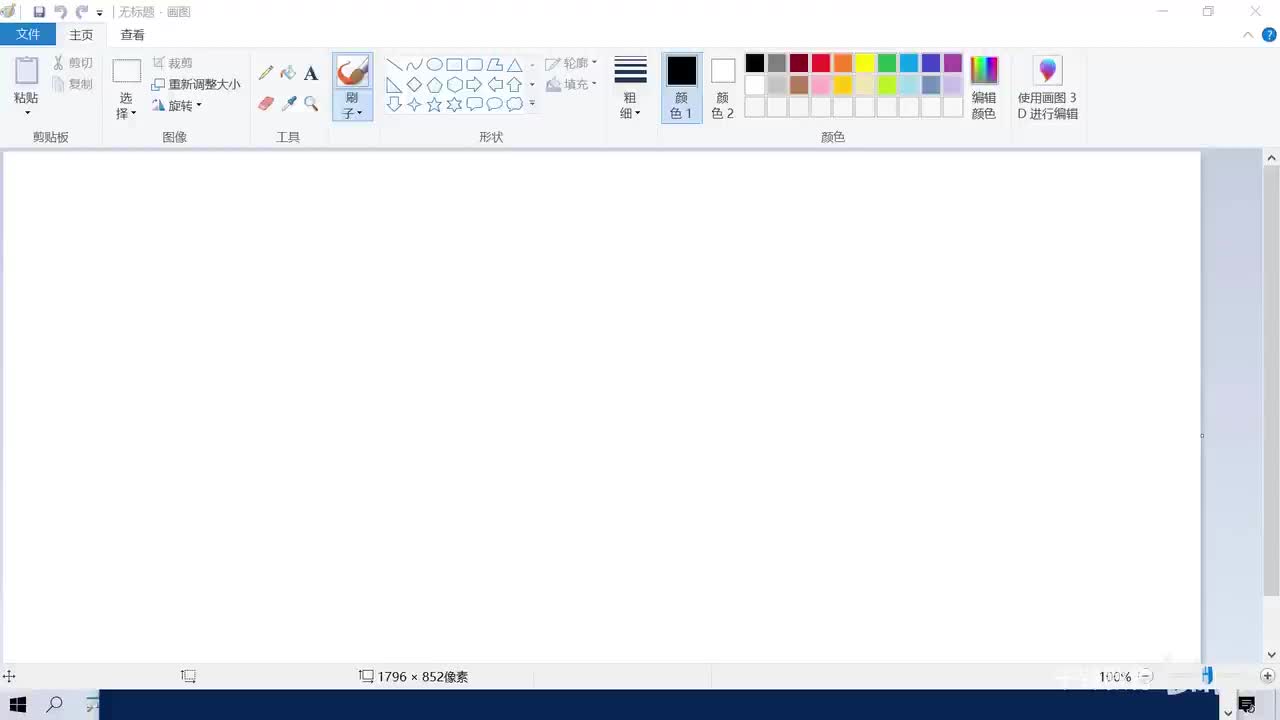Pick the Down arrow shape
The height and width of the screenshot is (720, 1280).
coord(394,104)
